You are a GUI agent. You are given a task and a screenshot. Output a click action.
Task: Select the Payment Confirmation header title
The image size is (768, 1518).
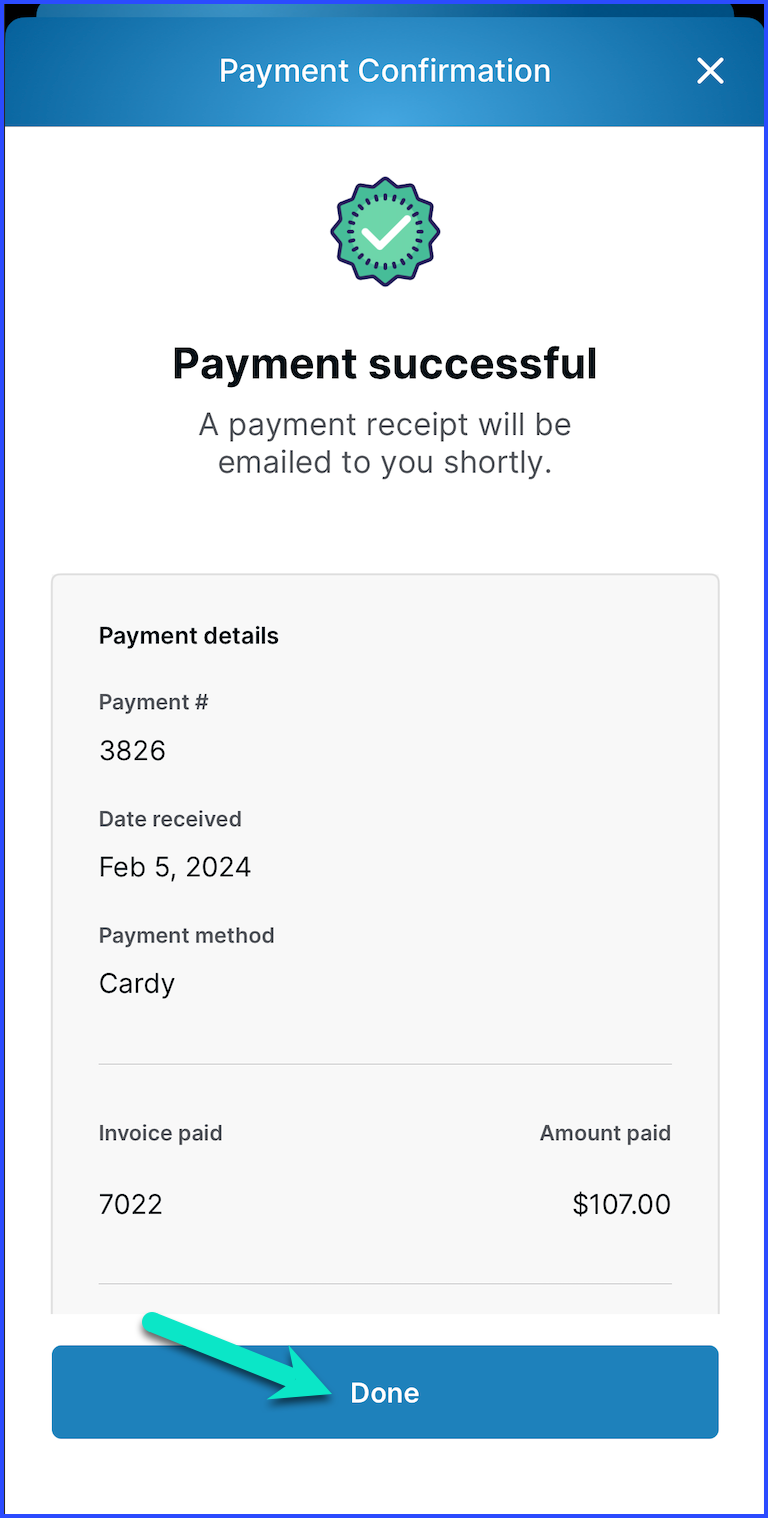click(x=385, y=71)
